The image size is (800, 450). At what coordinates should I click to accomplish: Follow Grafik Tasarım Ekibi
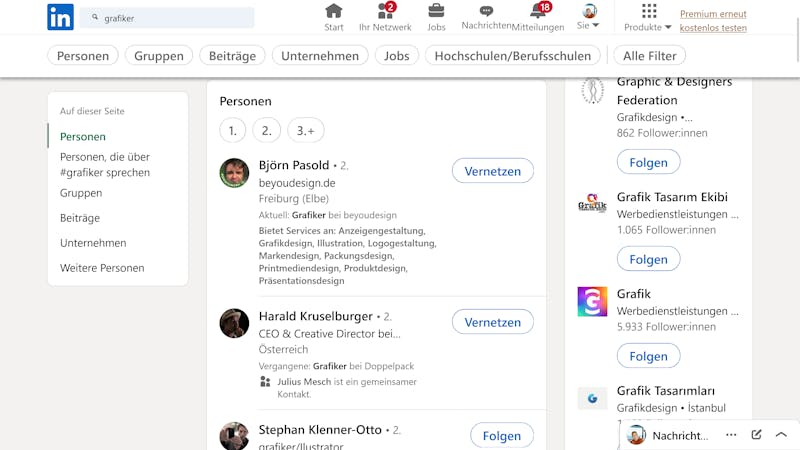[x=648, y=259]
